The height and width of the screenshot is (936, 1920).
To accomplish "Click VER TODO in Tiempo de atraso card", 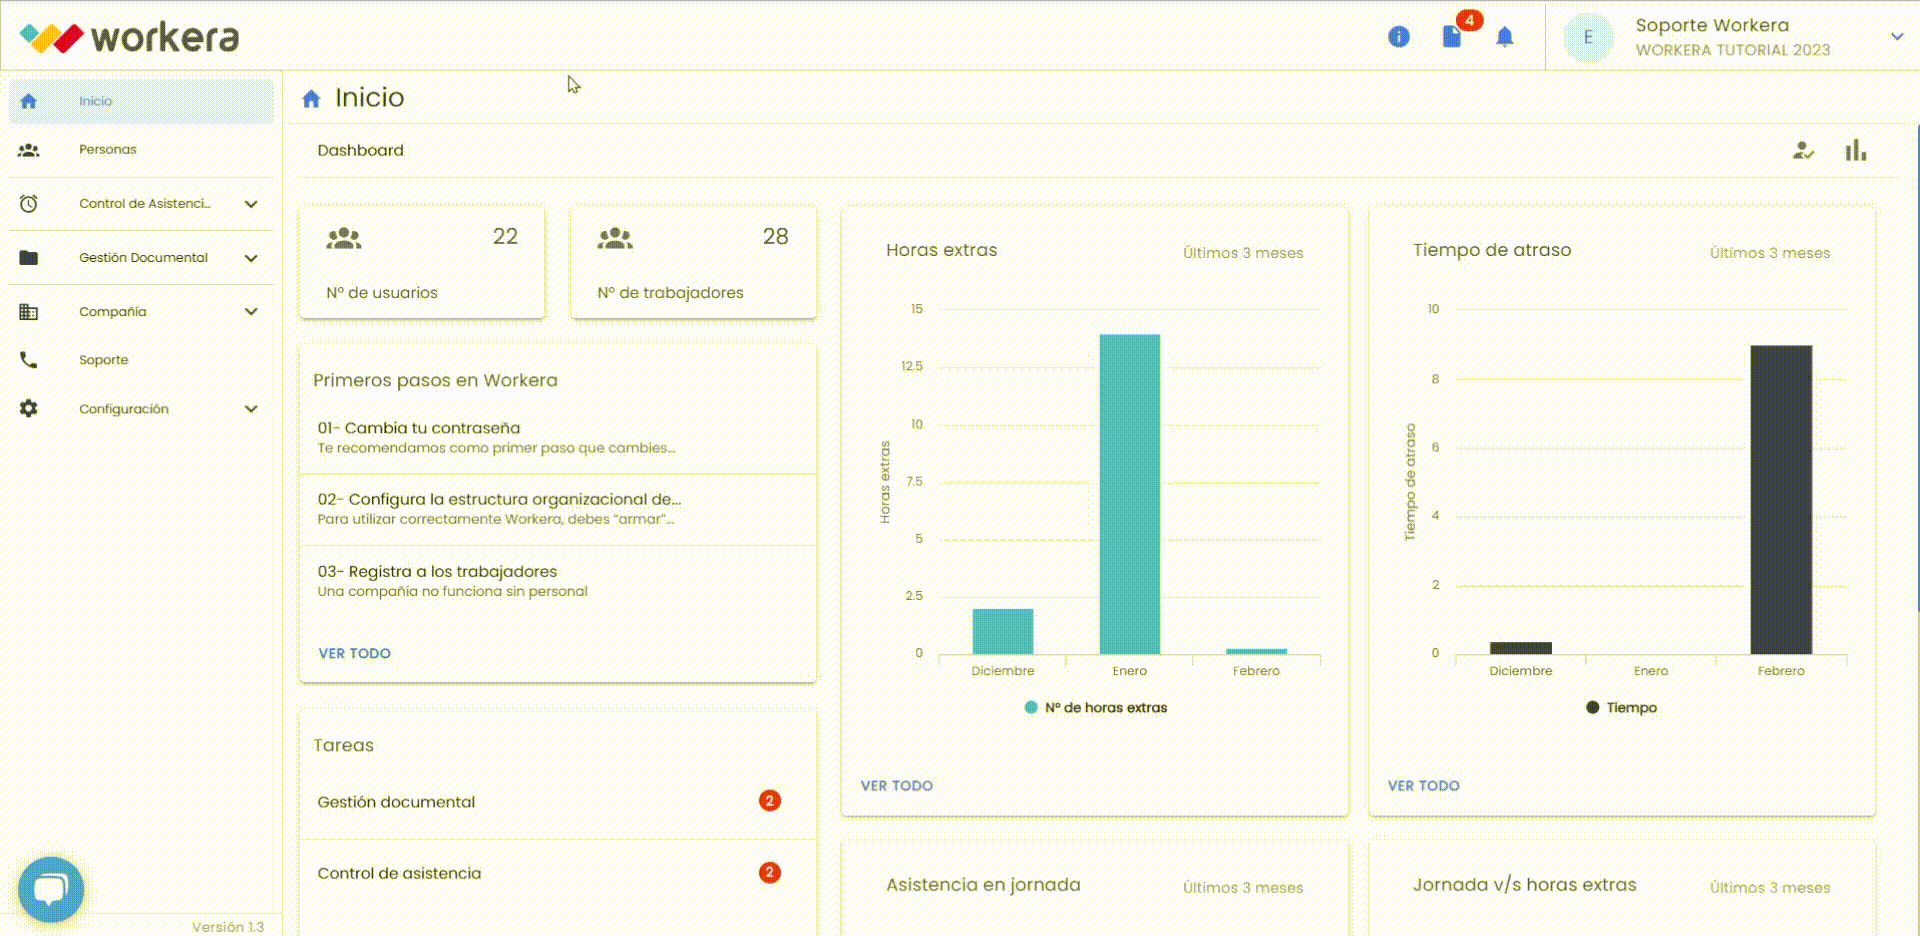I will 1423,786.
